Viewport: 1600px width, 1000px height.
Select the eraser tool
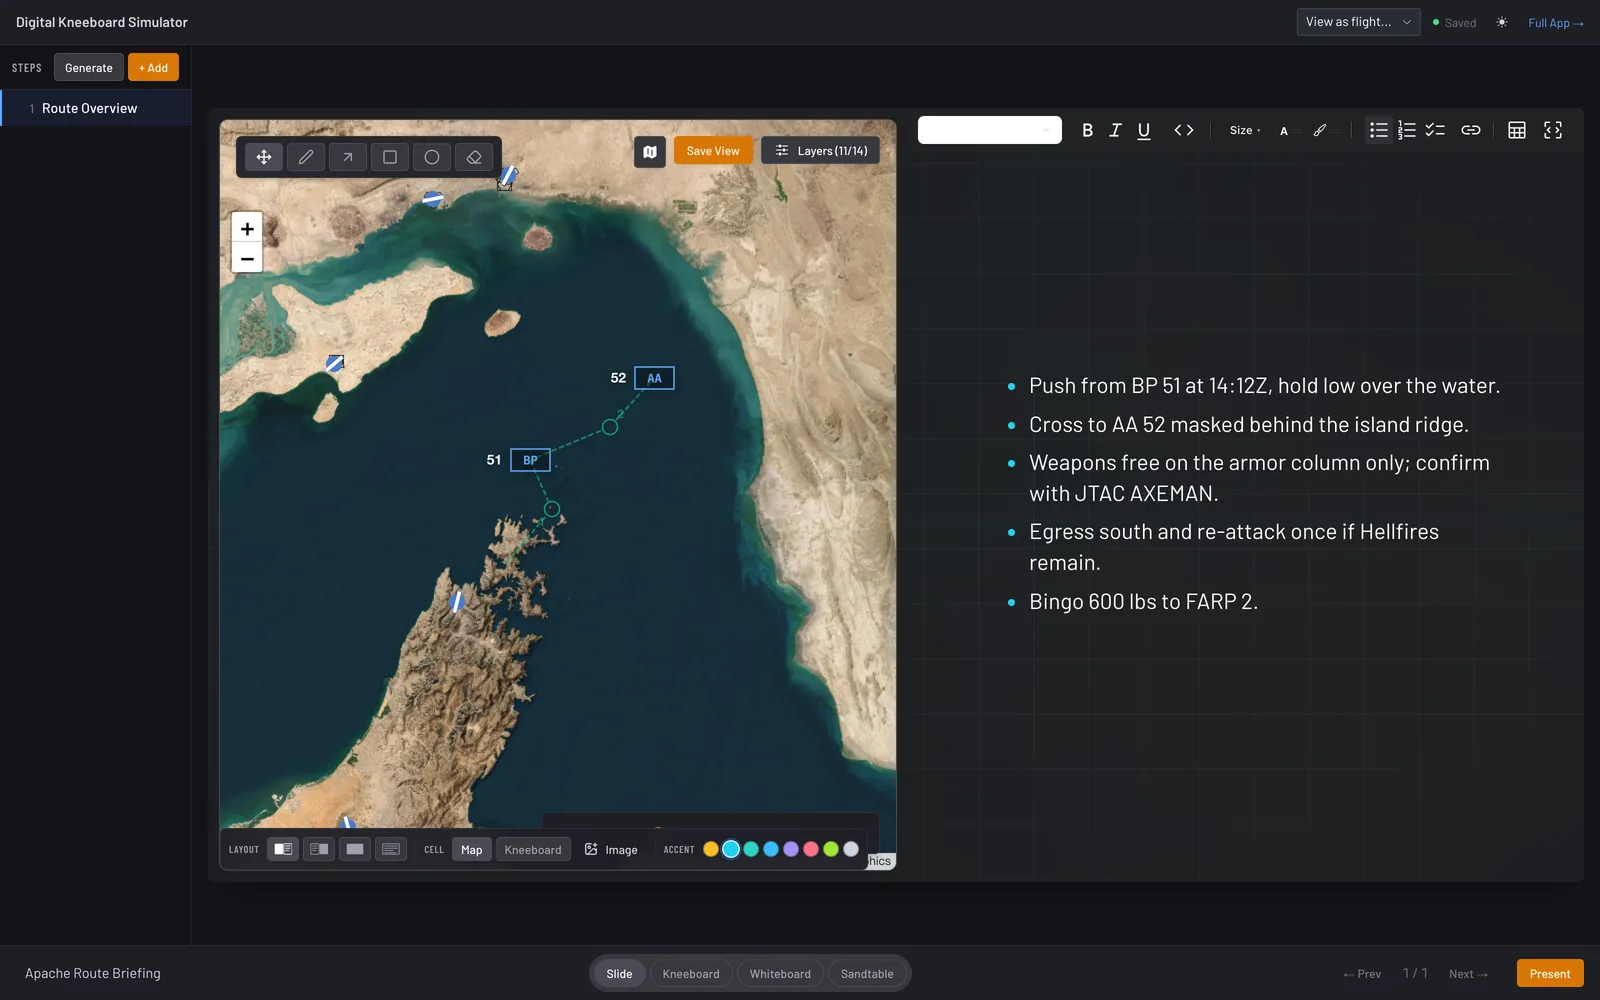(474, 157)
